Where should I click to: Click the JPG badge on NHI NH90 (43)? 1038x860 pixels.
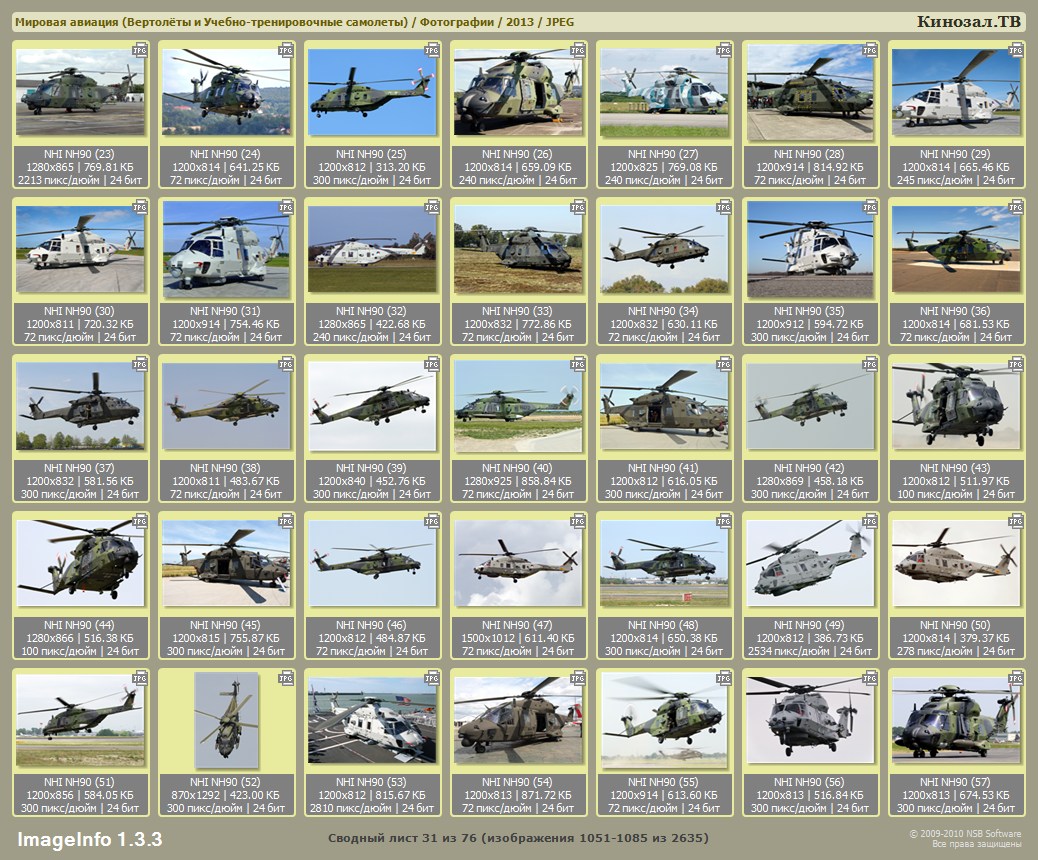[1015, 364]
